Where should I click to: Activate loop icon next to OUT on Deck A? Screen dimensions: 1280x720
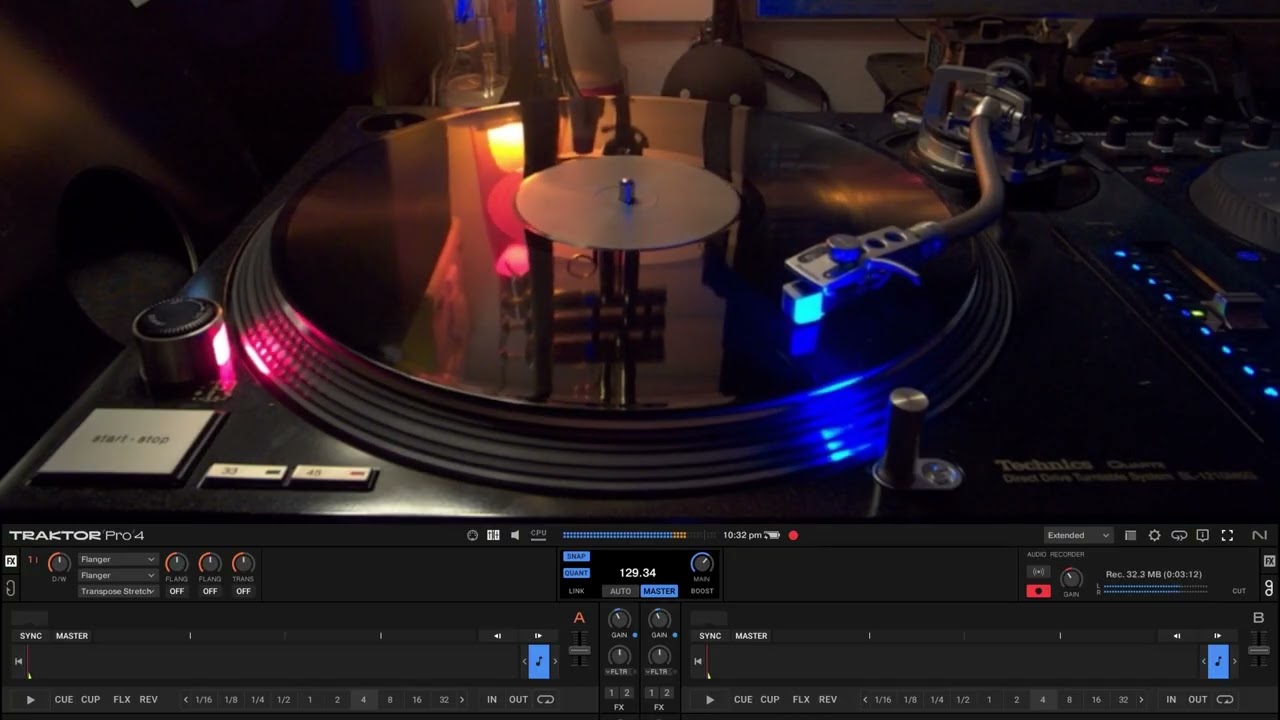pyautogui.click(x=545, y=700)
